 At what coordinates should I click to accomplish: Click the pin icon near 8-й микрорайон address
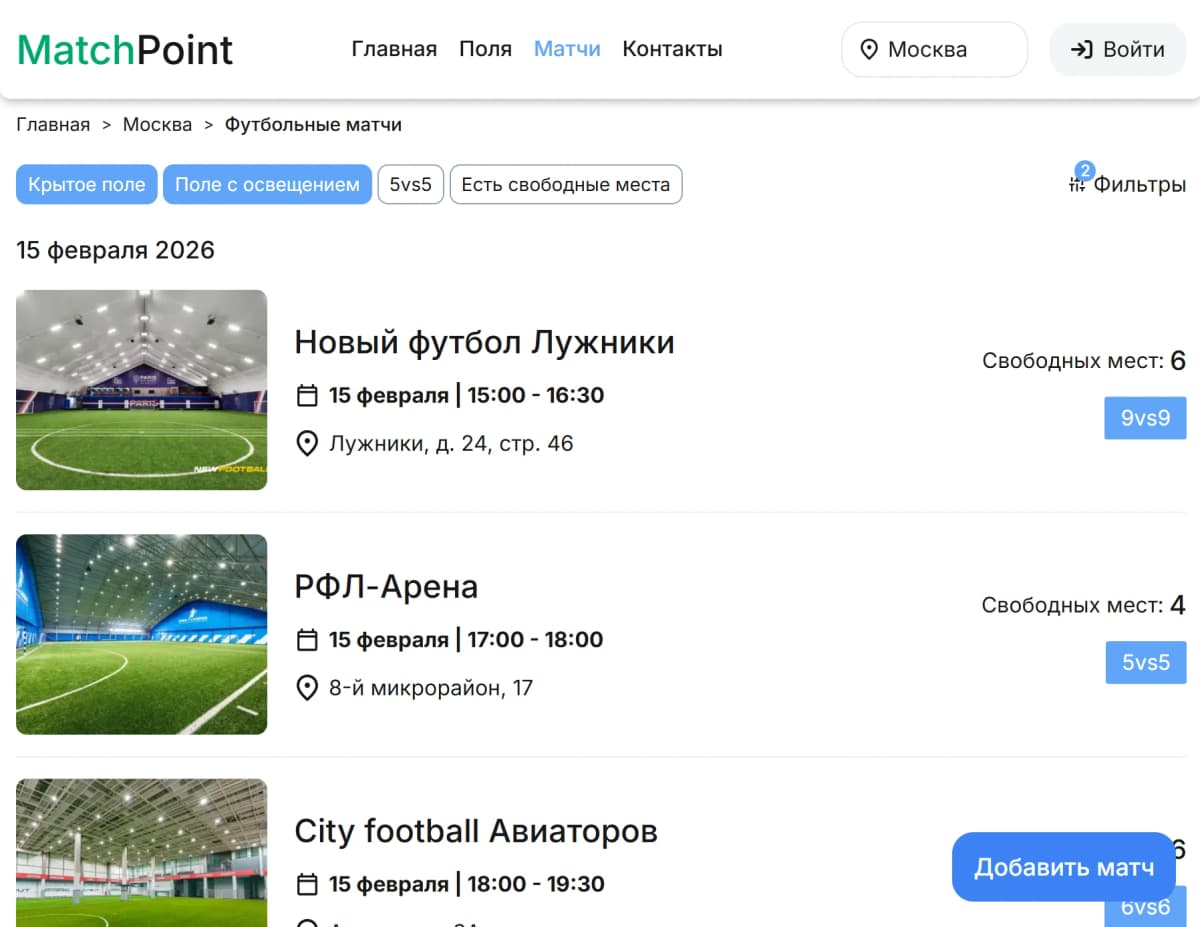pyautogui.click(x=307, y=688)
